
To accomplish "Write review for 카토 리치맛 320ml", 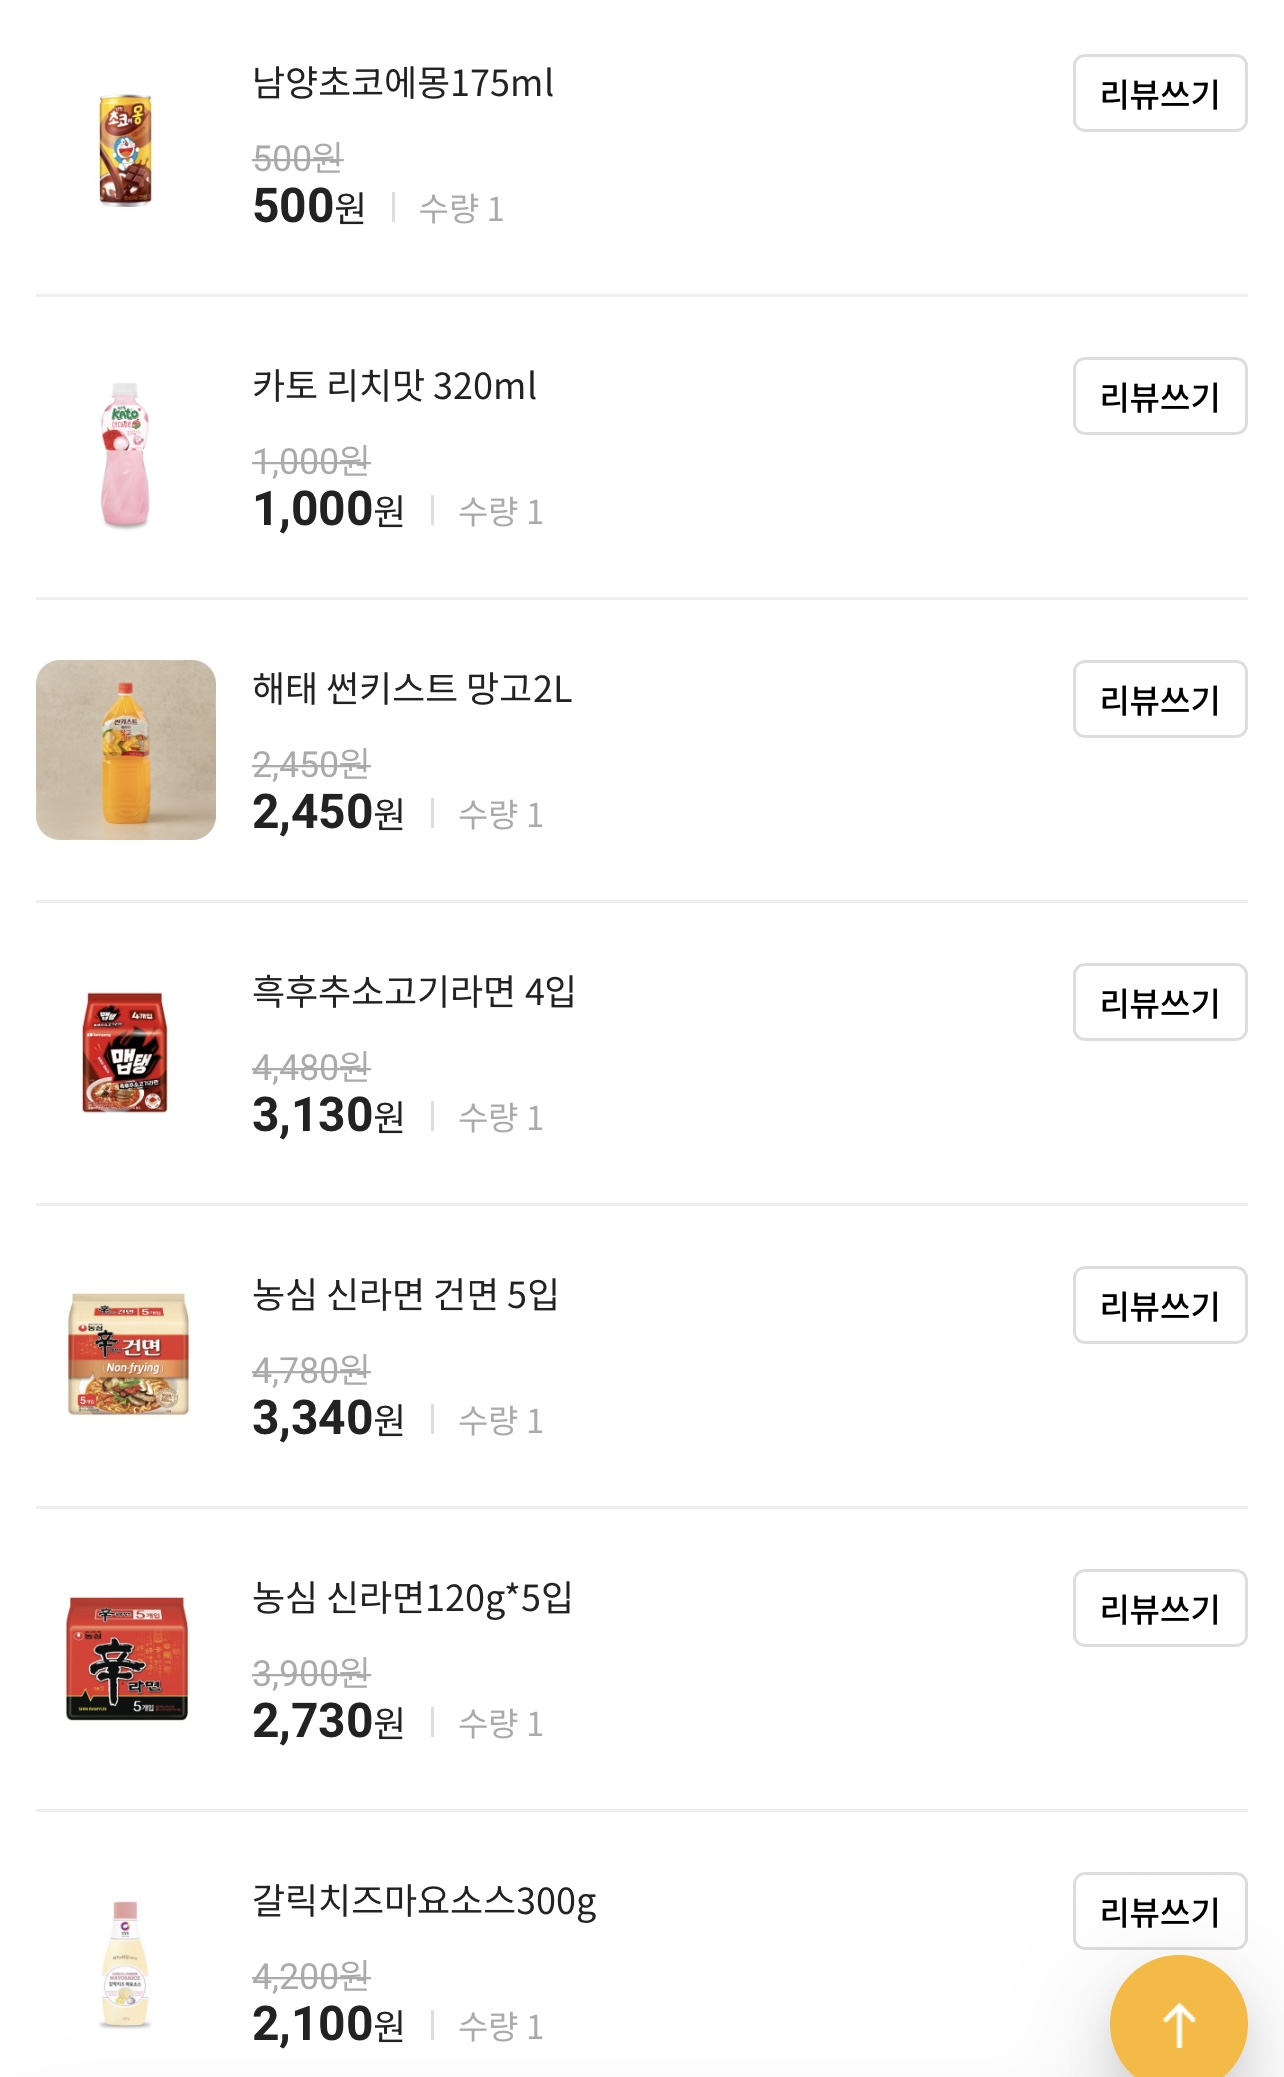I will pyautogui.click(x=1159, y=397).
